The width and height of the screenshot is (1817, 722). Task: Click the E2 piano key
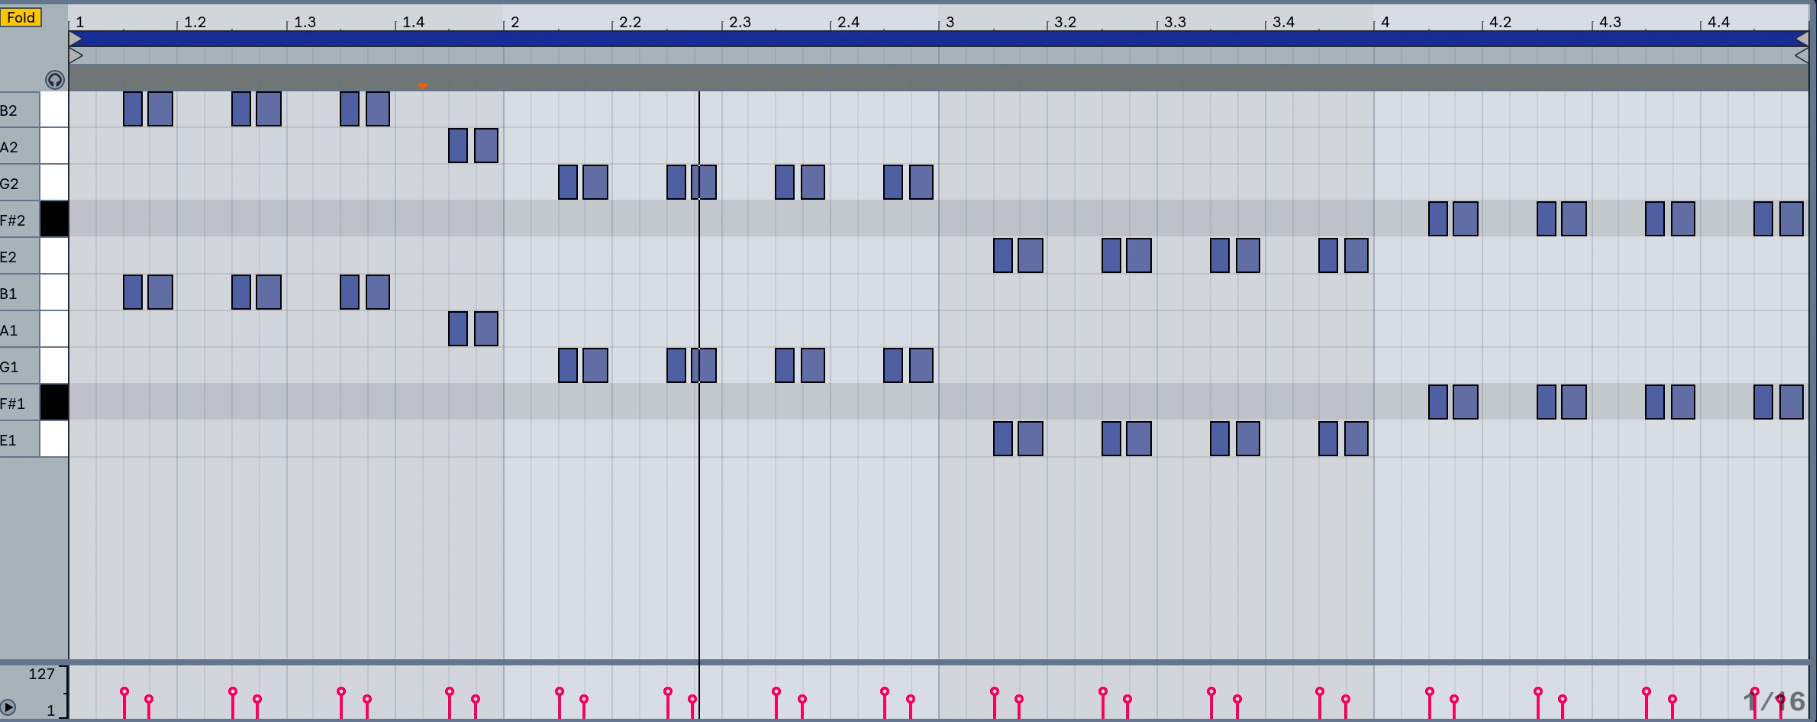click(54, 256)
